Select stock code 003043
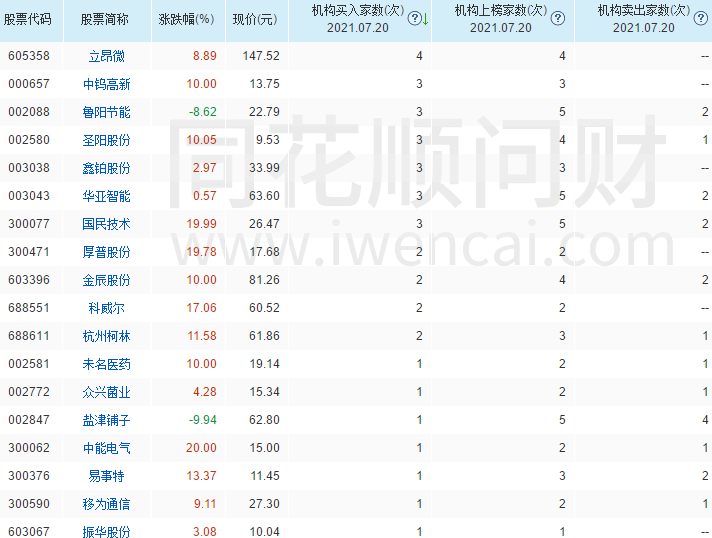712x538 pixels. pyautogui.click(x=29, y=196)
